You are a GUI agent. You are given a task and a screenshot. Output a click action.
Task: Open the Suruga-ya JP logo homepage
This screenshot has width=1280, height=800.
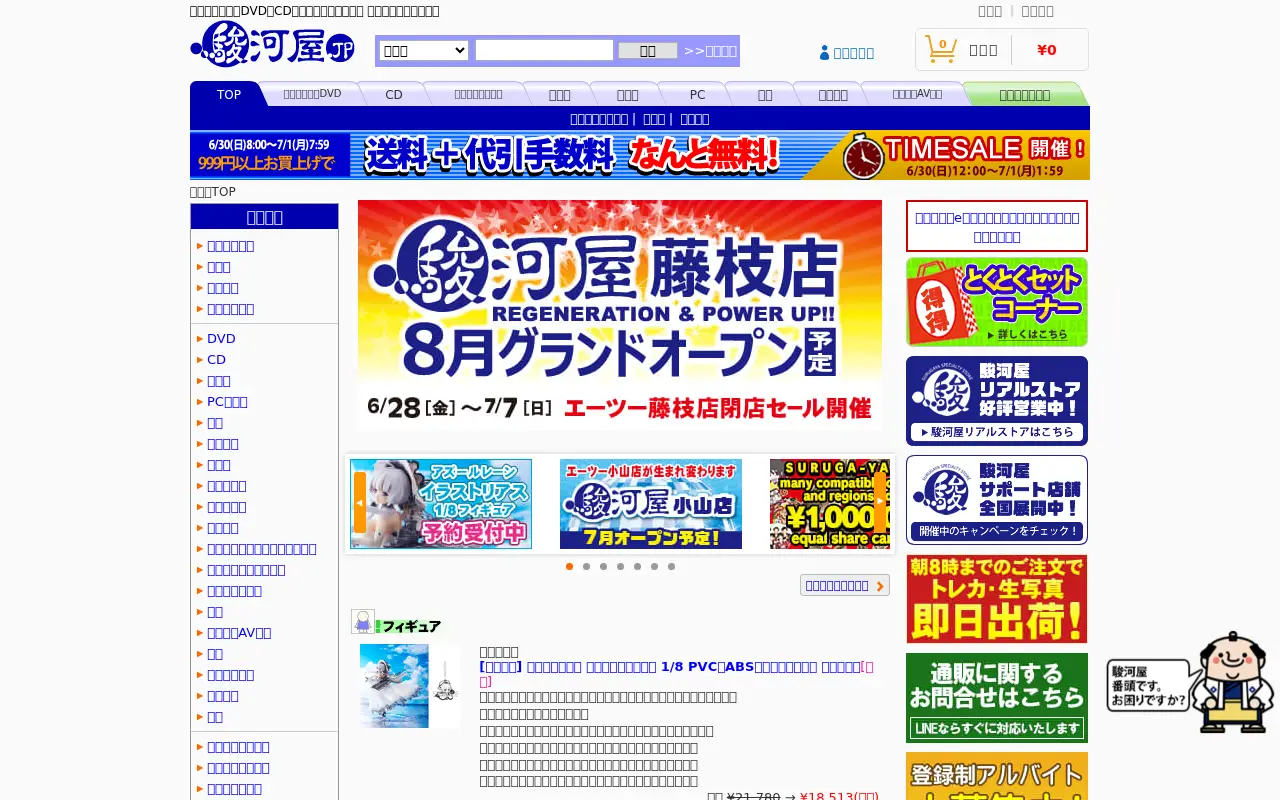click(x=272, y=44)
